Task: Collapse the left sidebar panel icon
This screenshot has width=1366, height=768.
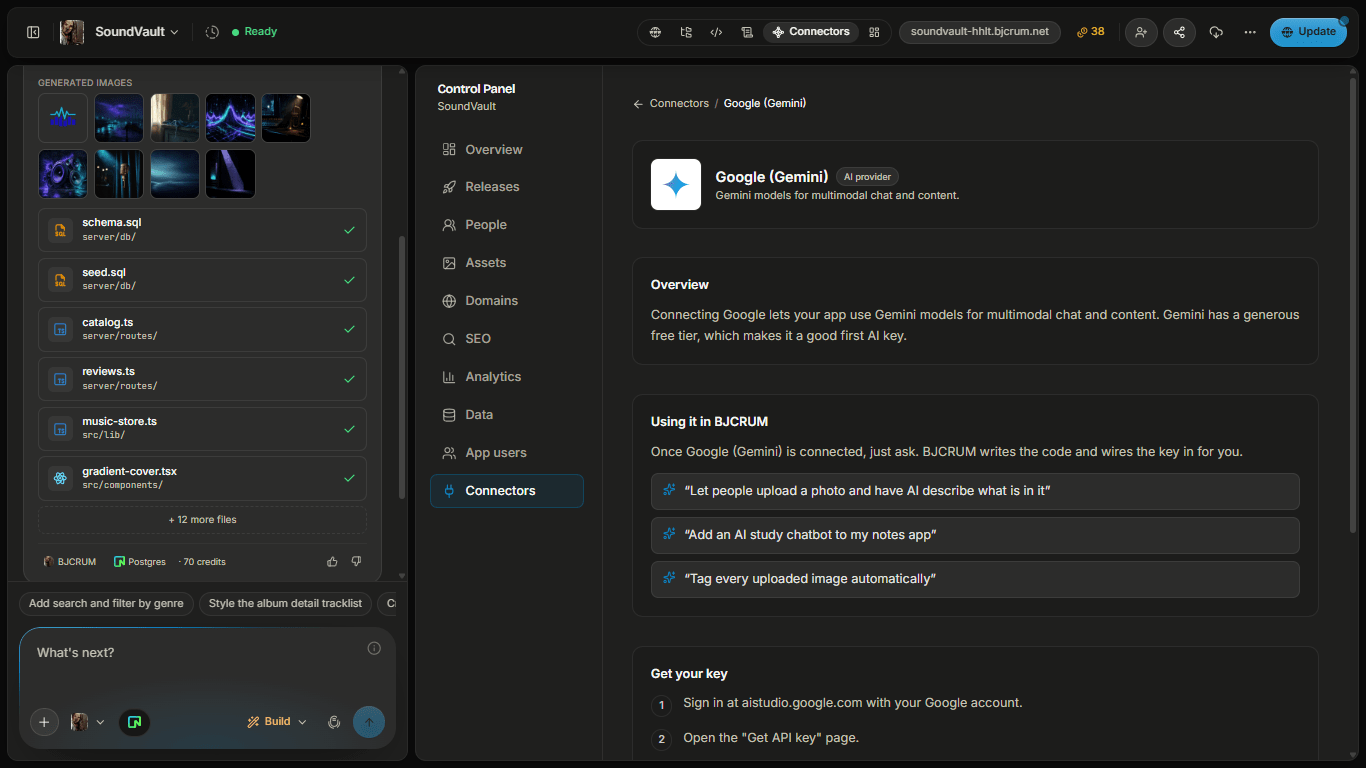Action: click(x=33, y=32)
